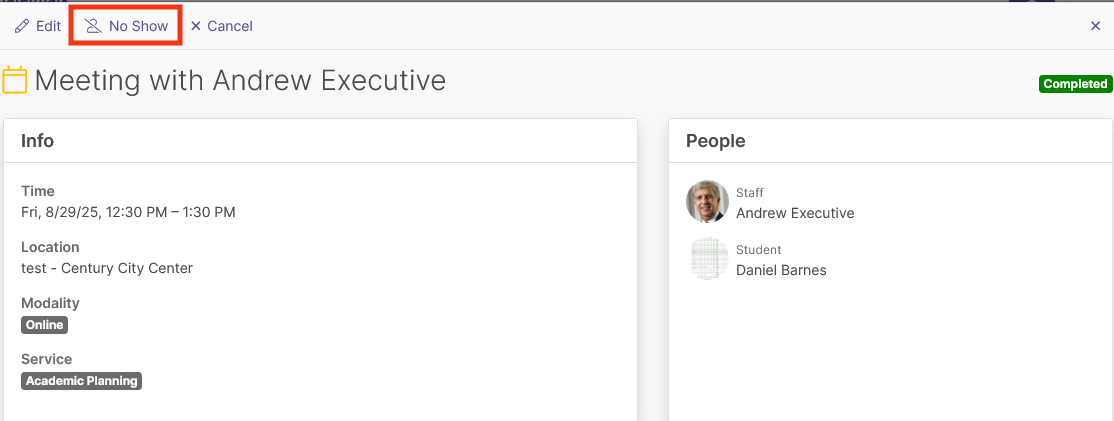Click the meeting time text
This screenshot has width=1114, height=421.
129,212
